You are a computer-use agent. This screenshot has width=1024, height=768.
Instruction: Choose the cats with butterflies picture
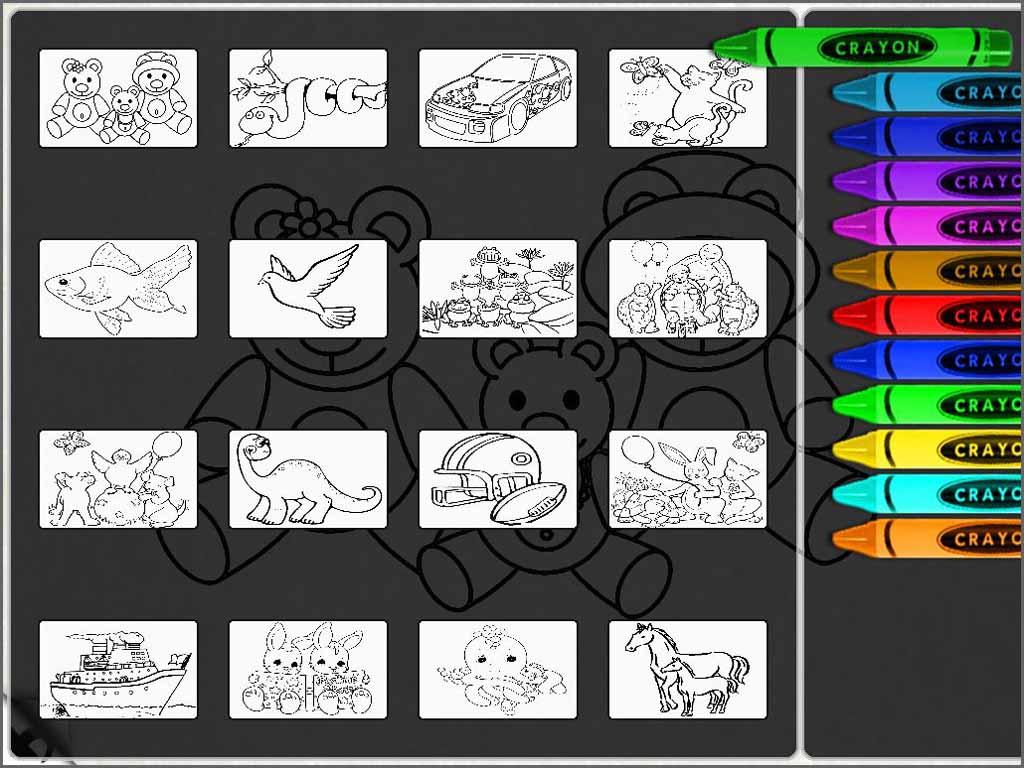688,98
